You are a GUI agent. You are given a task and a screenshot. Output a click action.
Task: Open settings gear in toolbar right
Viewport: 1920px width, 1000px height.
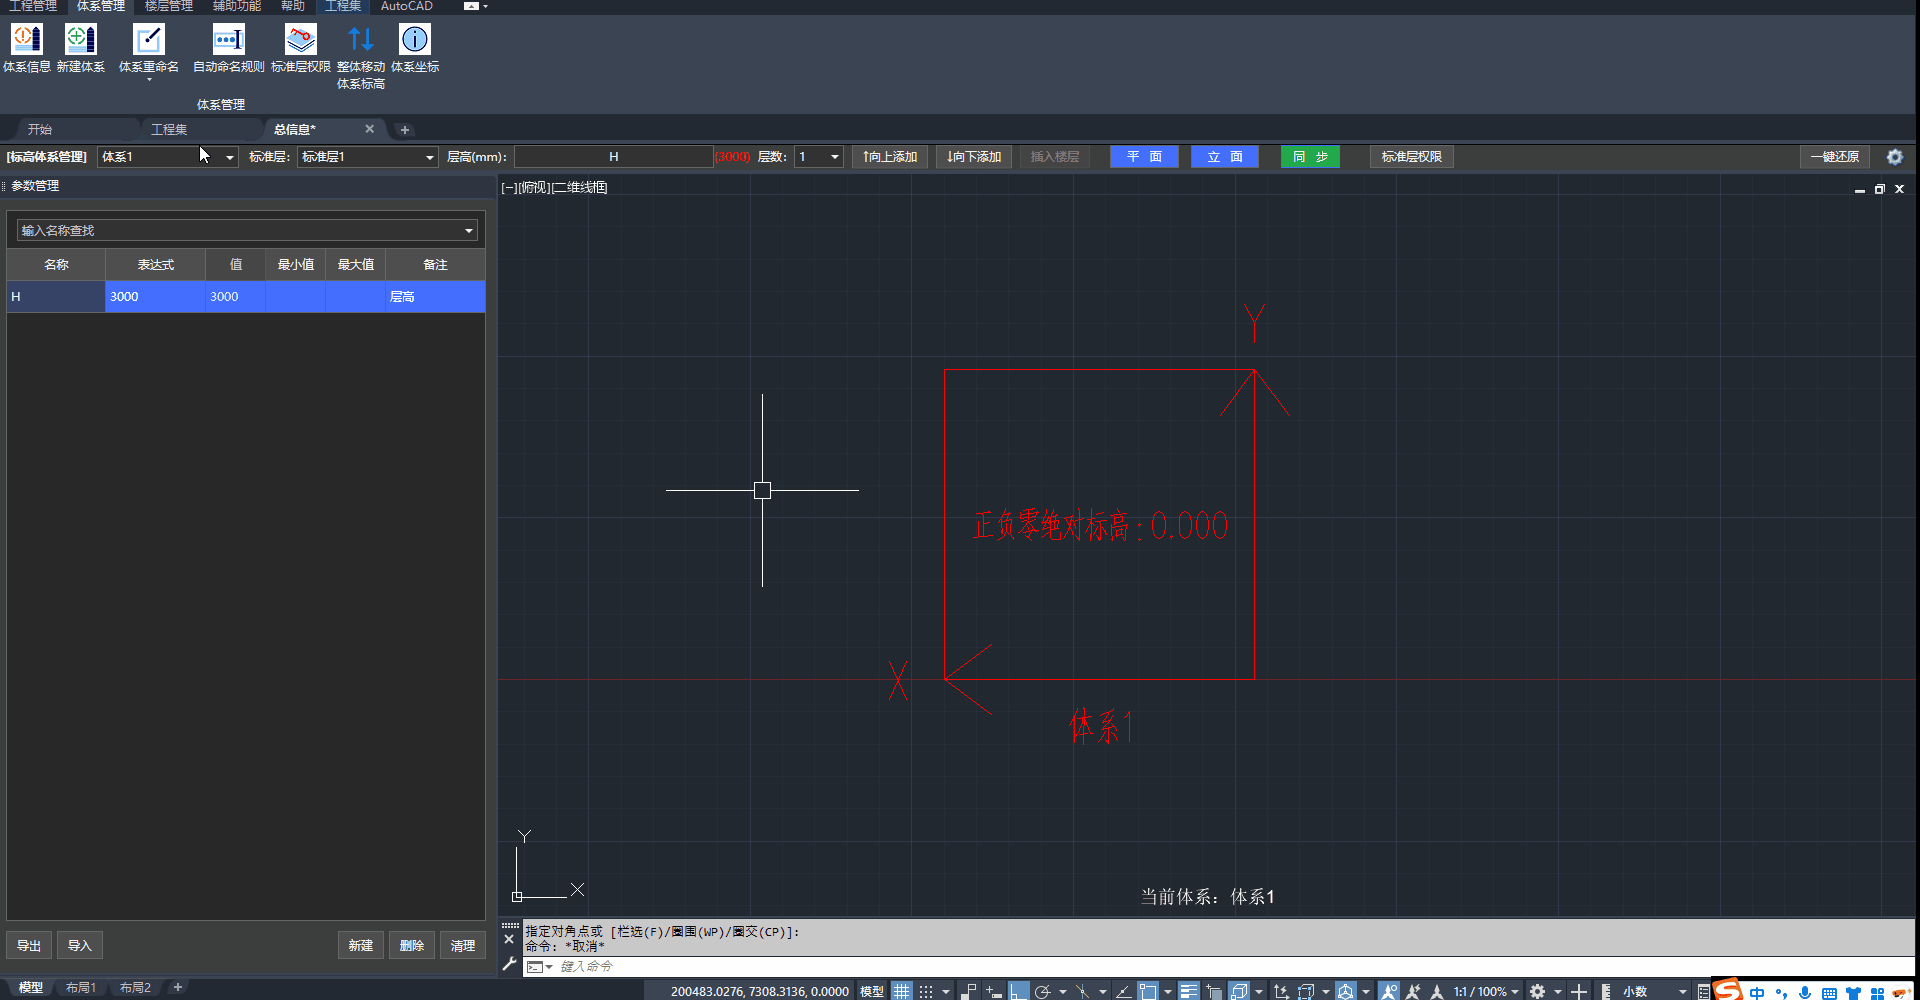click(1894, 157)
